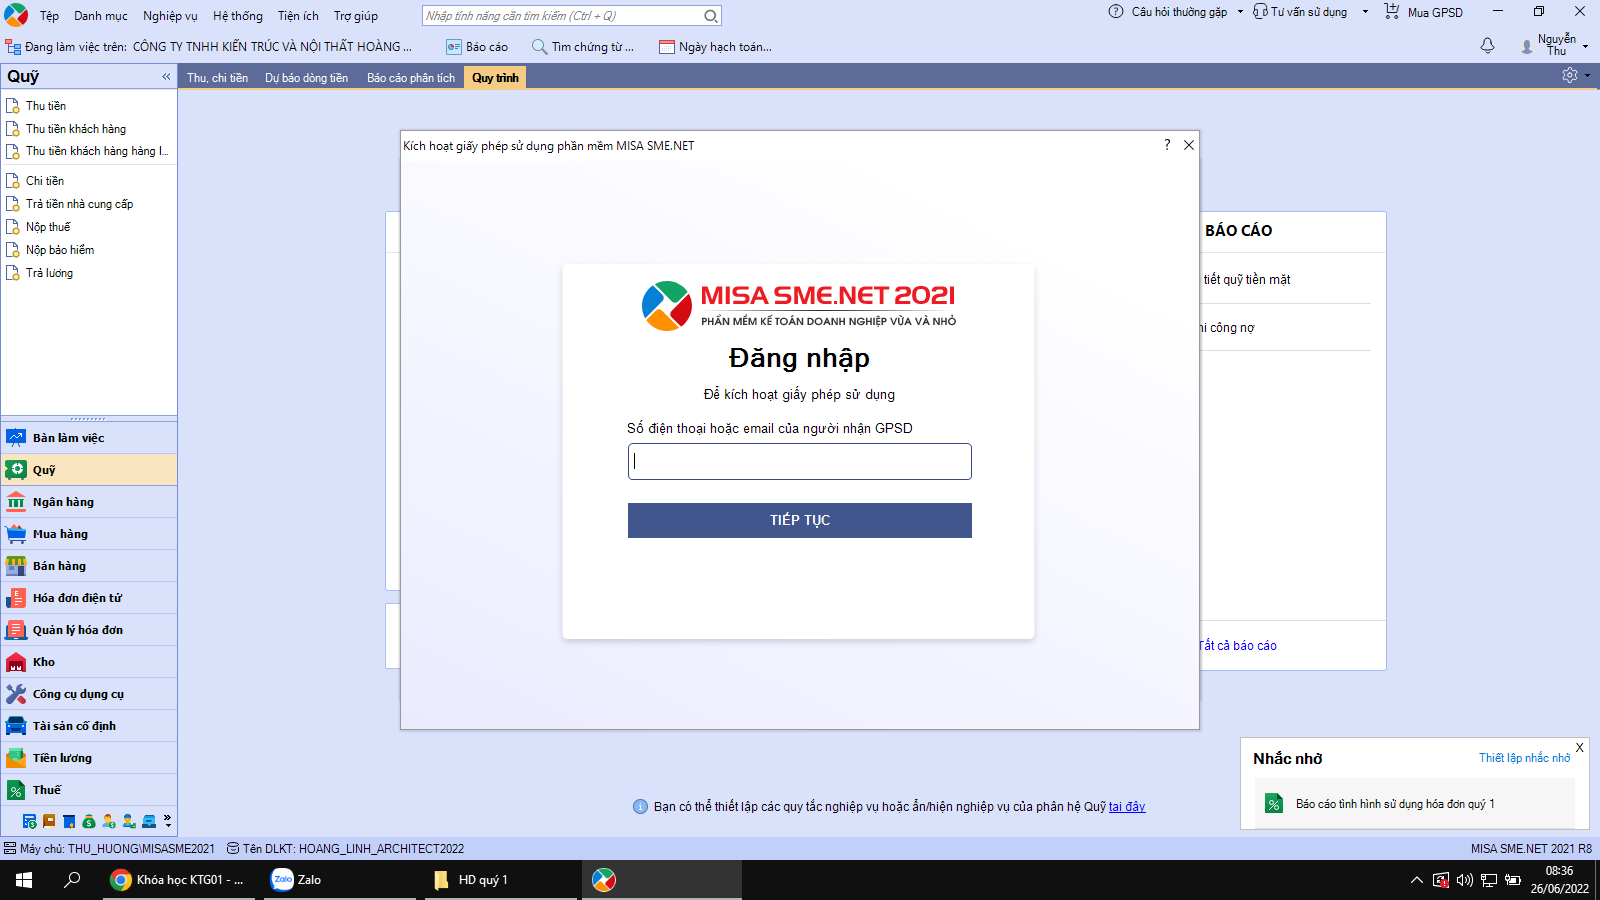Image resolution: width=1600 pixels, height=900 pixels.
Task: Open Quản lý hóa đơn module
Action: click(88, 630)
